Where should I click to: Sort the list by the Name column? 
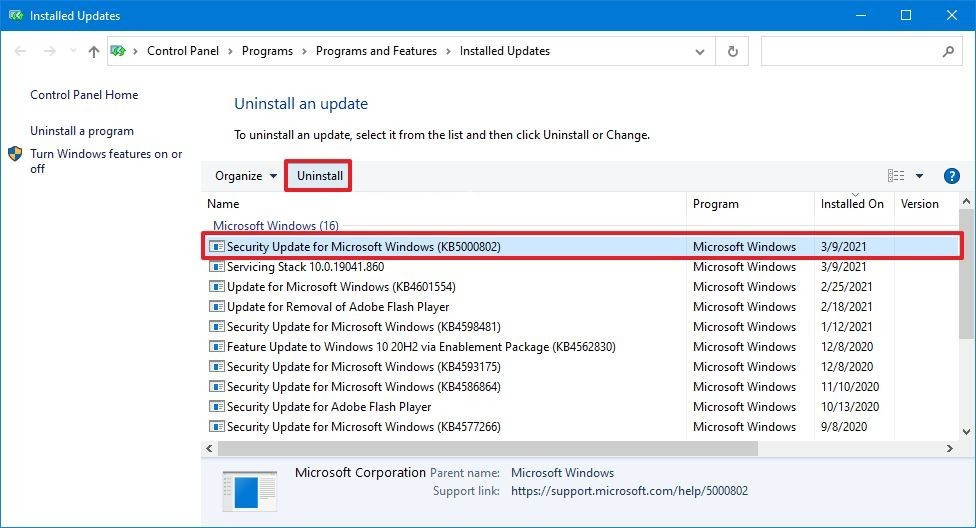446,204
